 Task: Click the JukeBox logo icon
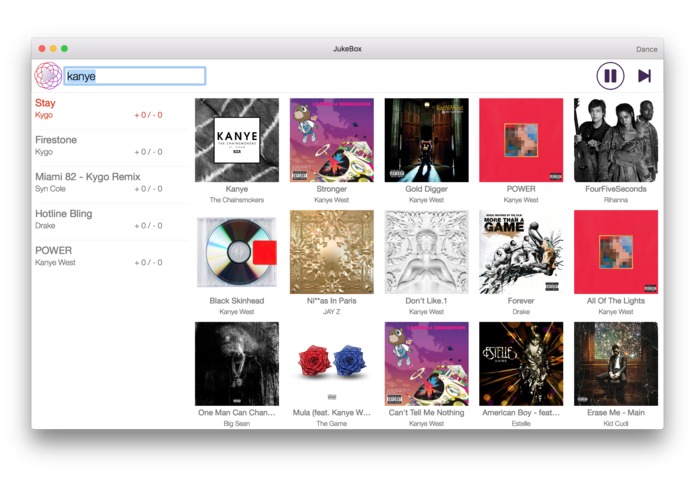tap(48, 76)
